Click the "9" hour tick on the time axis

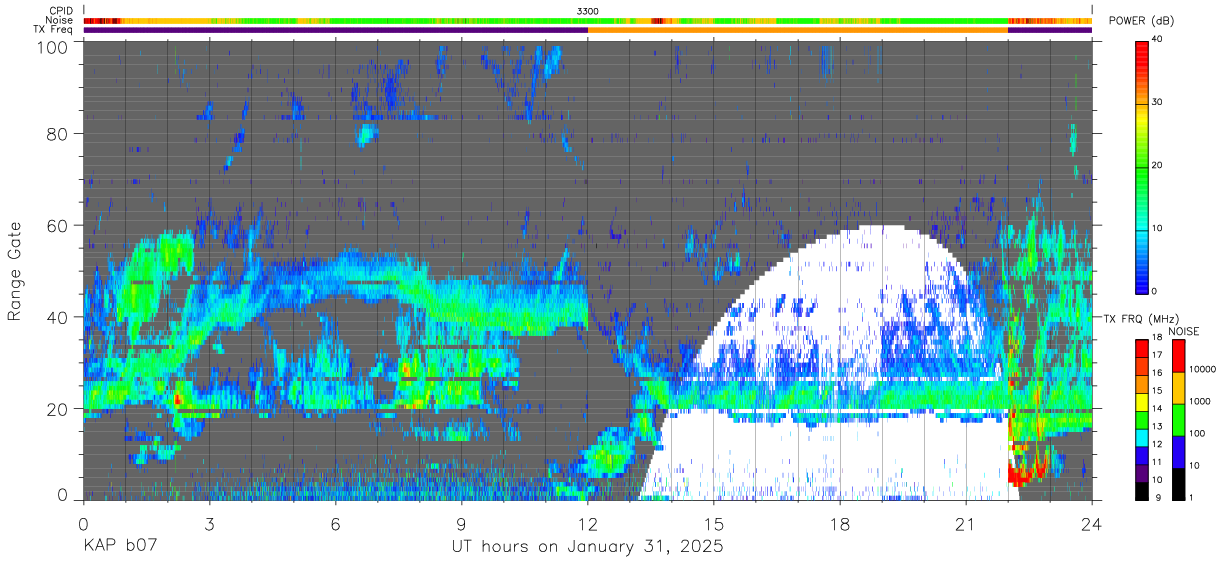[462, 523]
